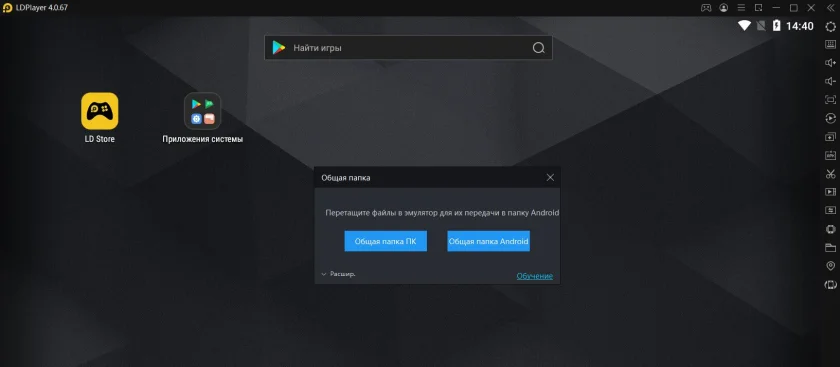Open the shared folder sidebar icon

tap(830, 248)
